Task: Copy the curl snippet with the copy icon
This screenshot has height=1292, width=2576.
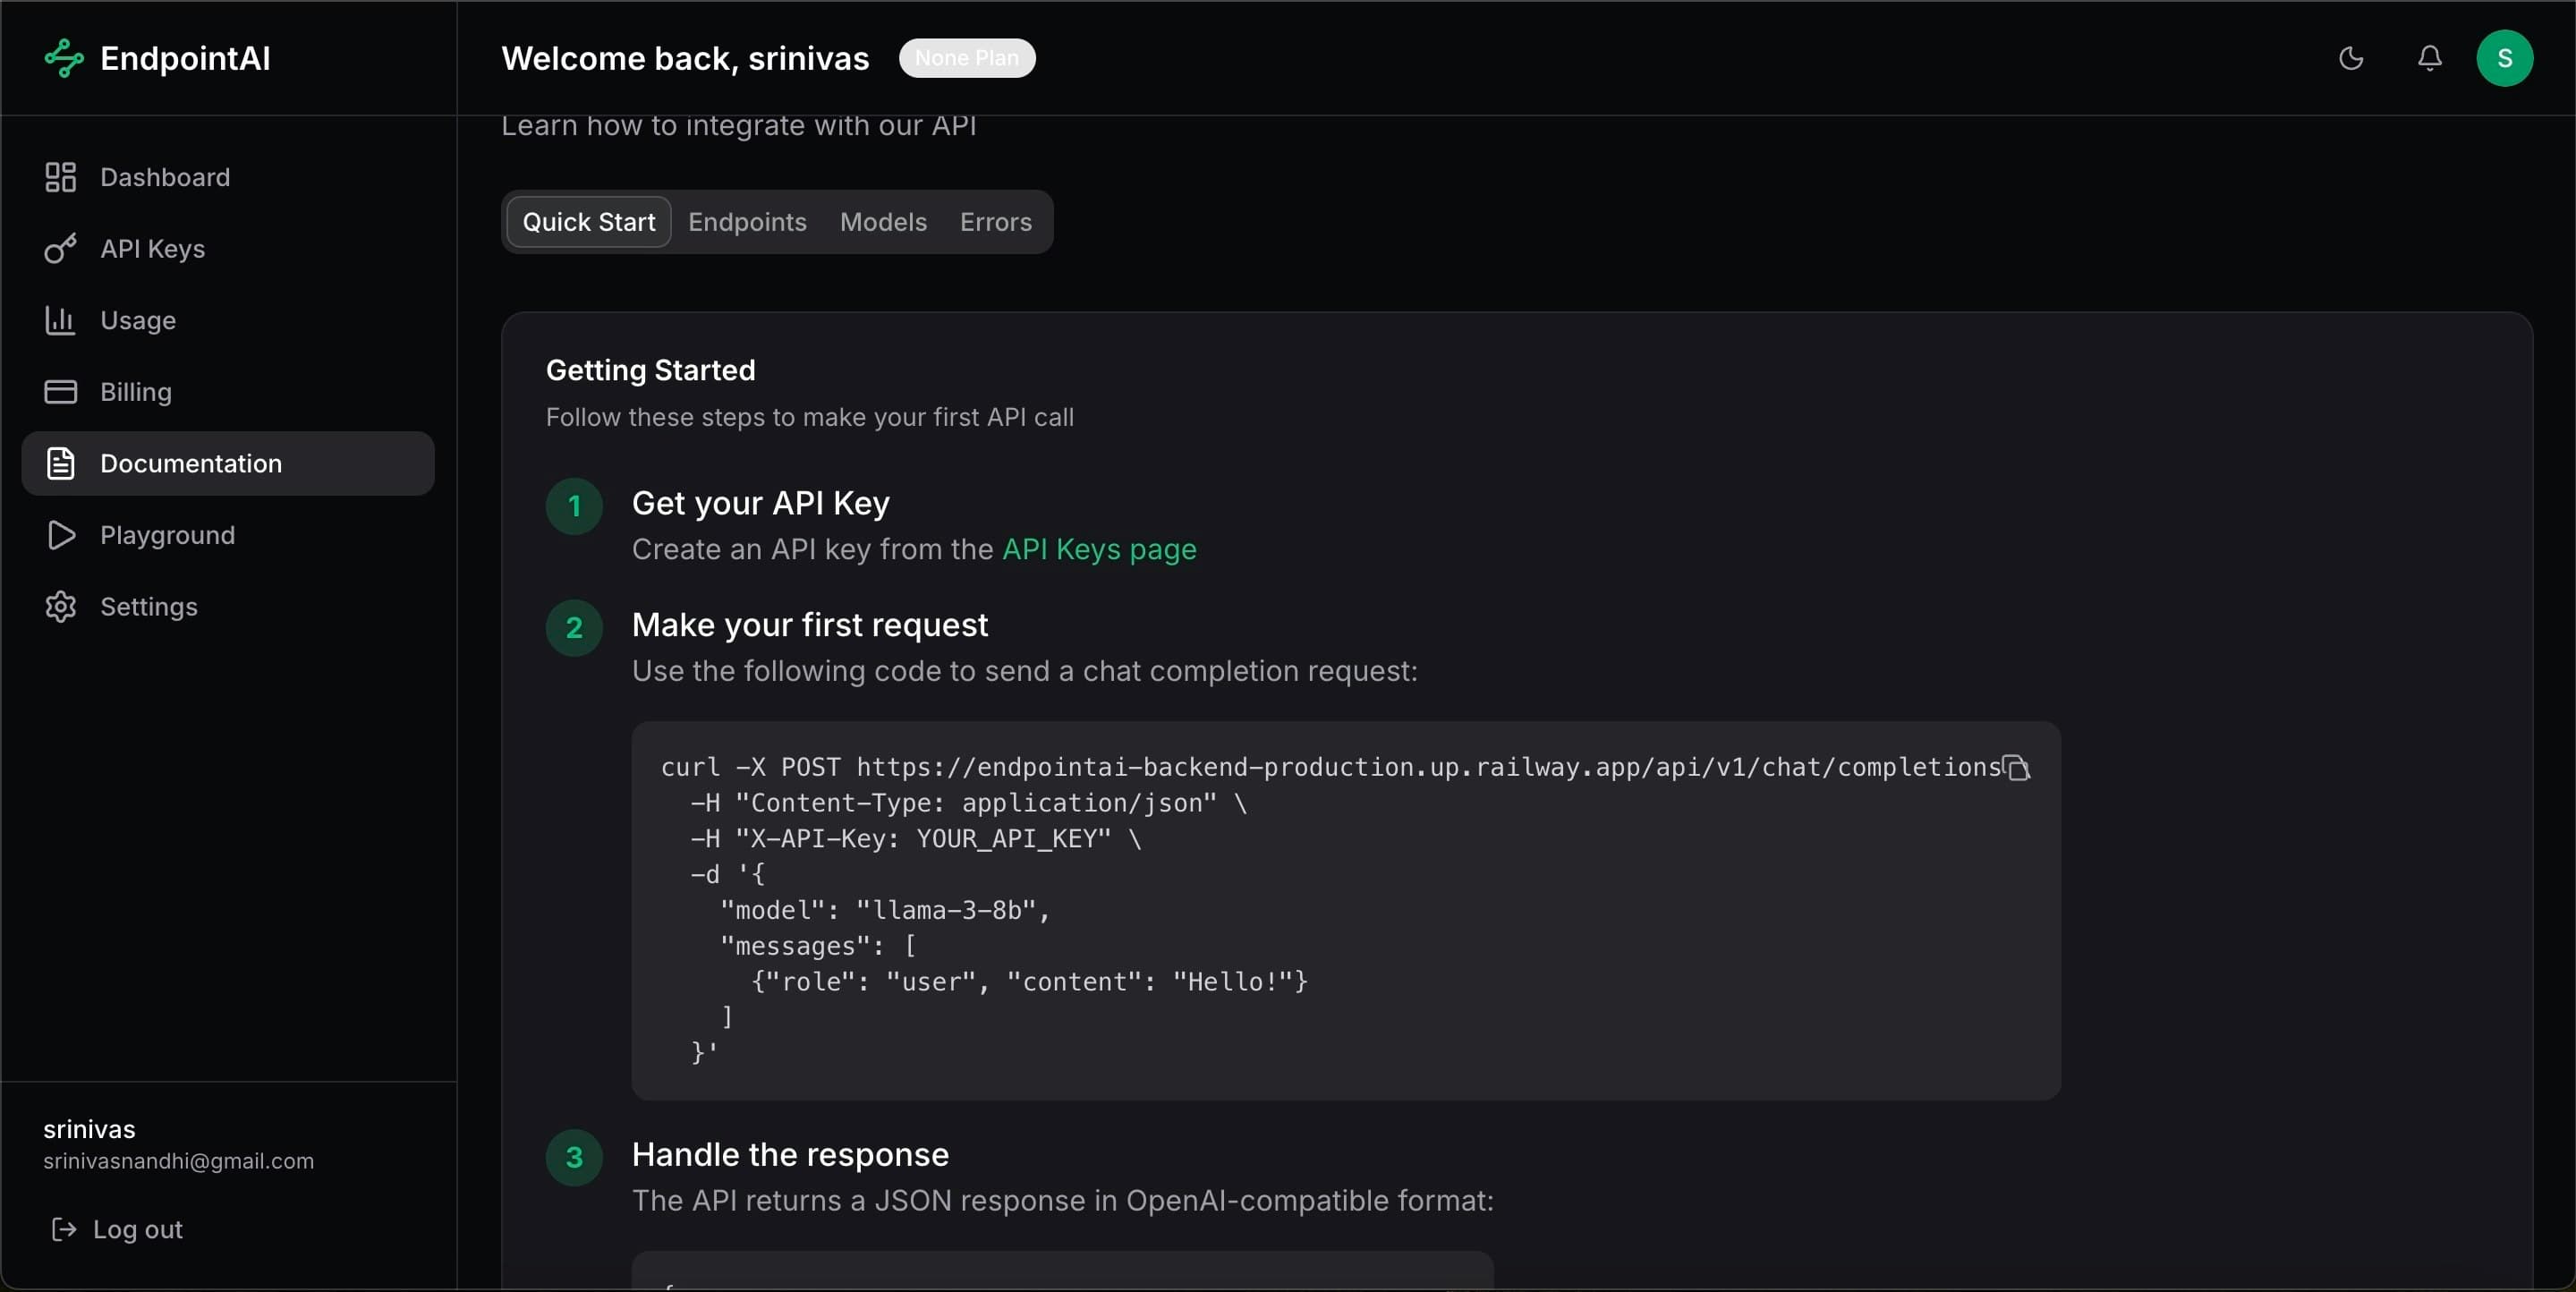Action: (x=2016, y=768)
